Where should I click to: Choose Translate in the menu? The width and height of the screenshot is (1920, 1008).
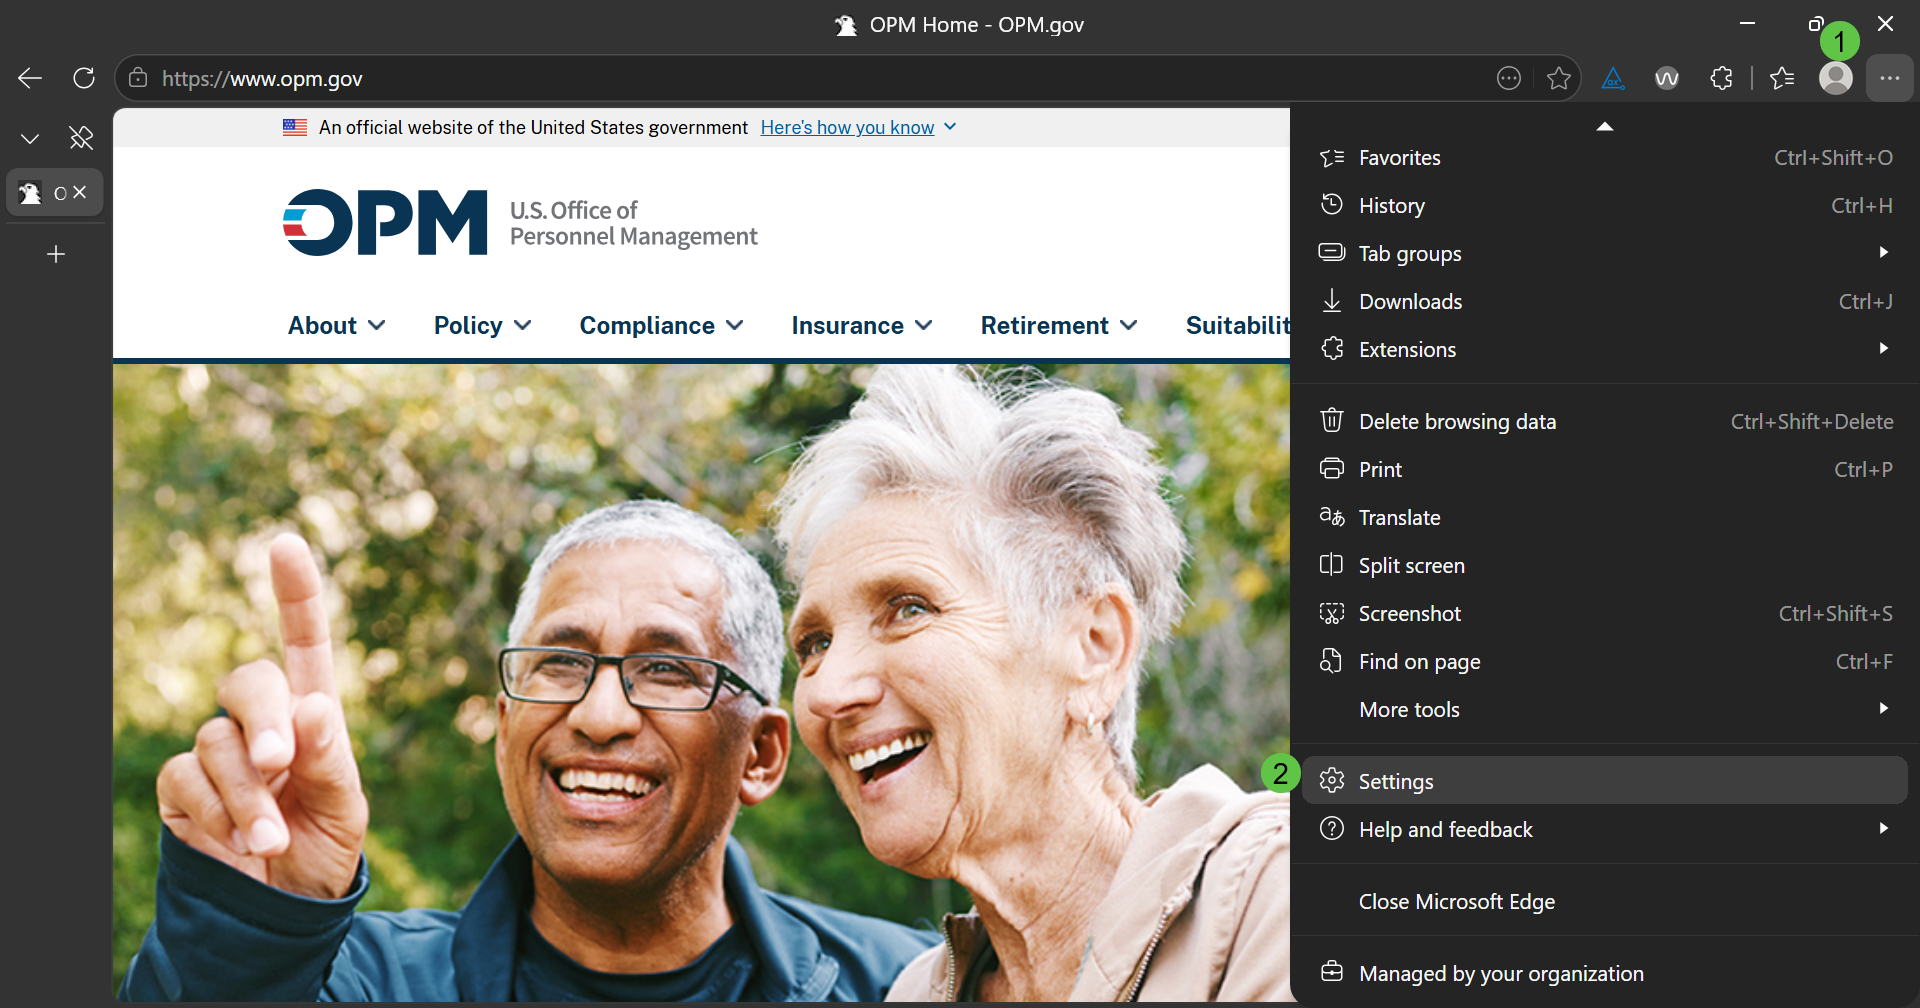tap(1605, 518)
